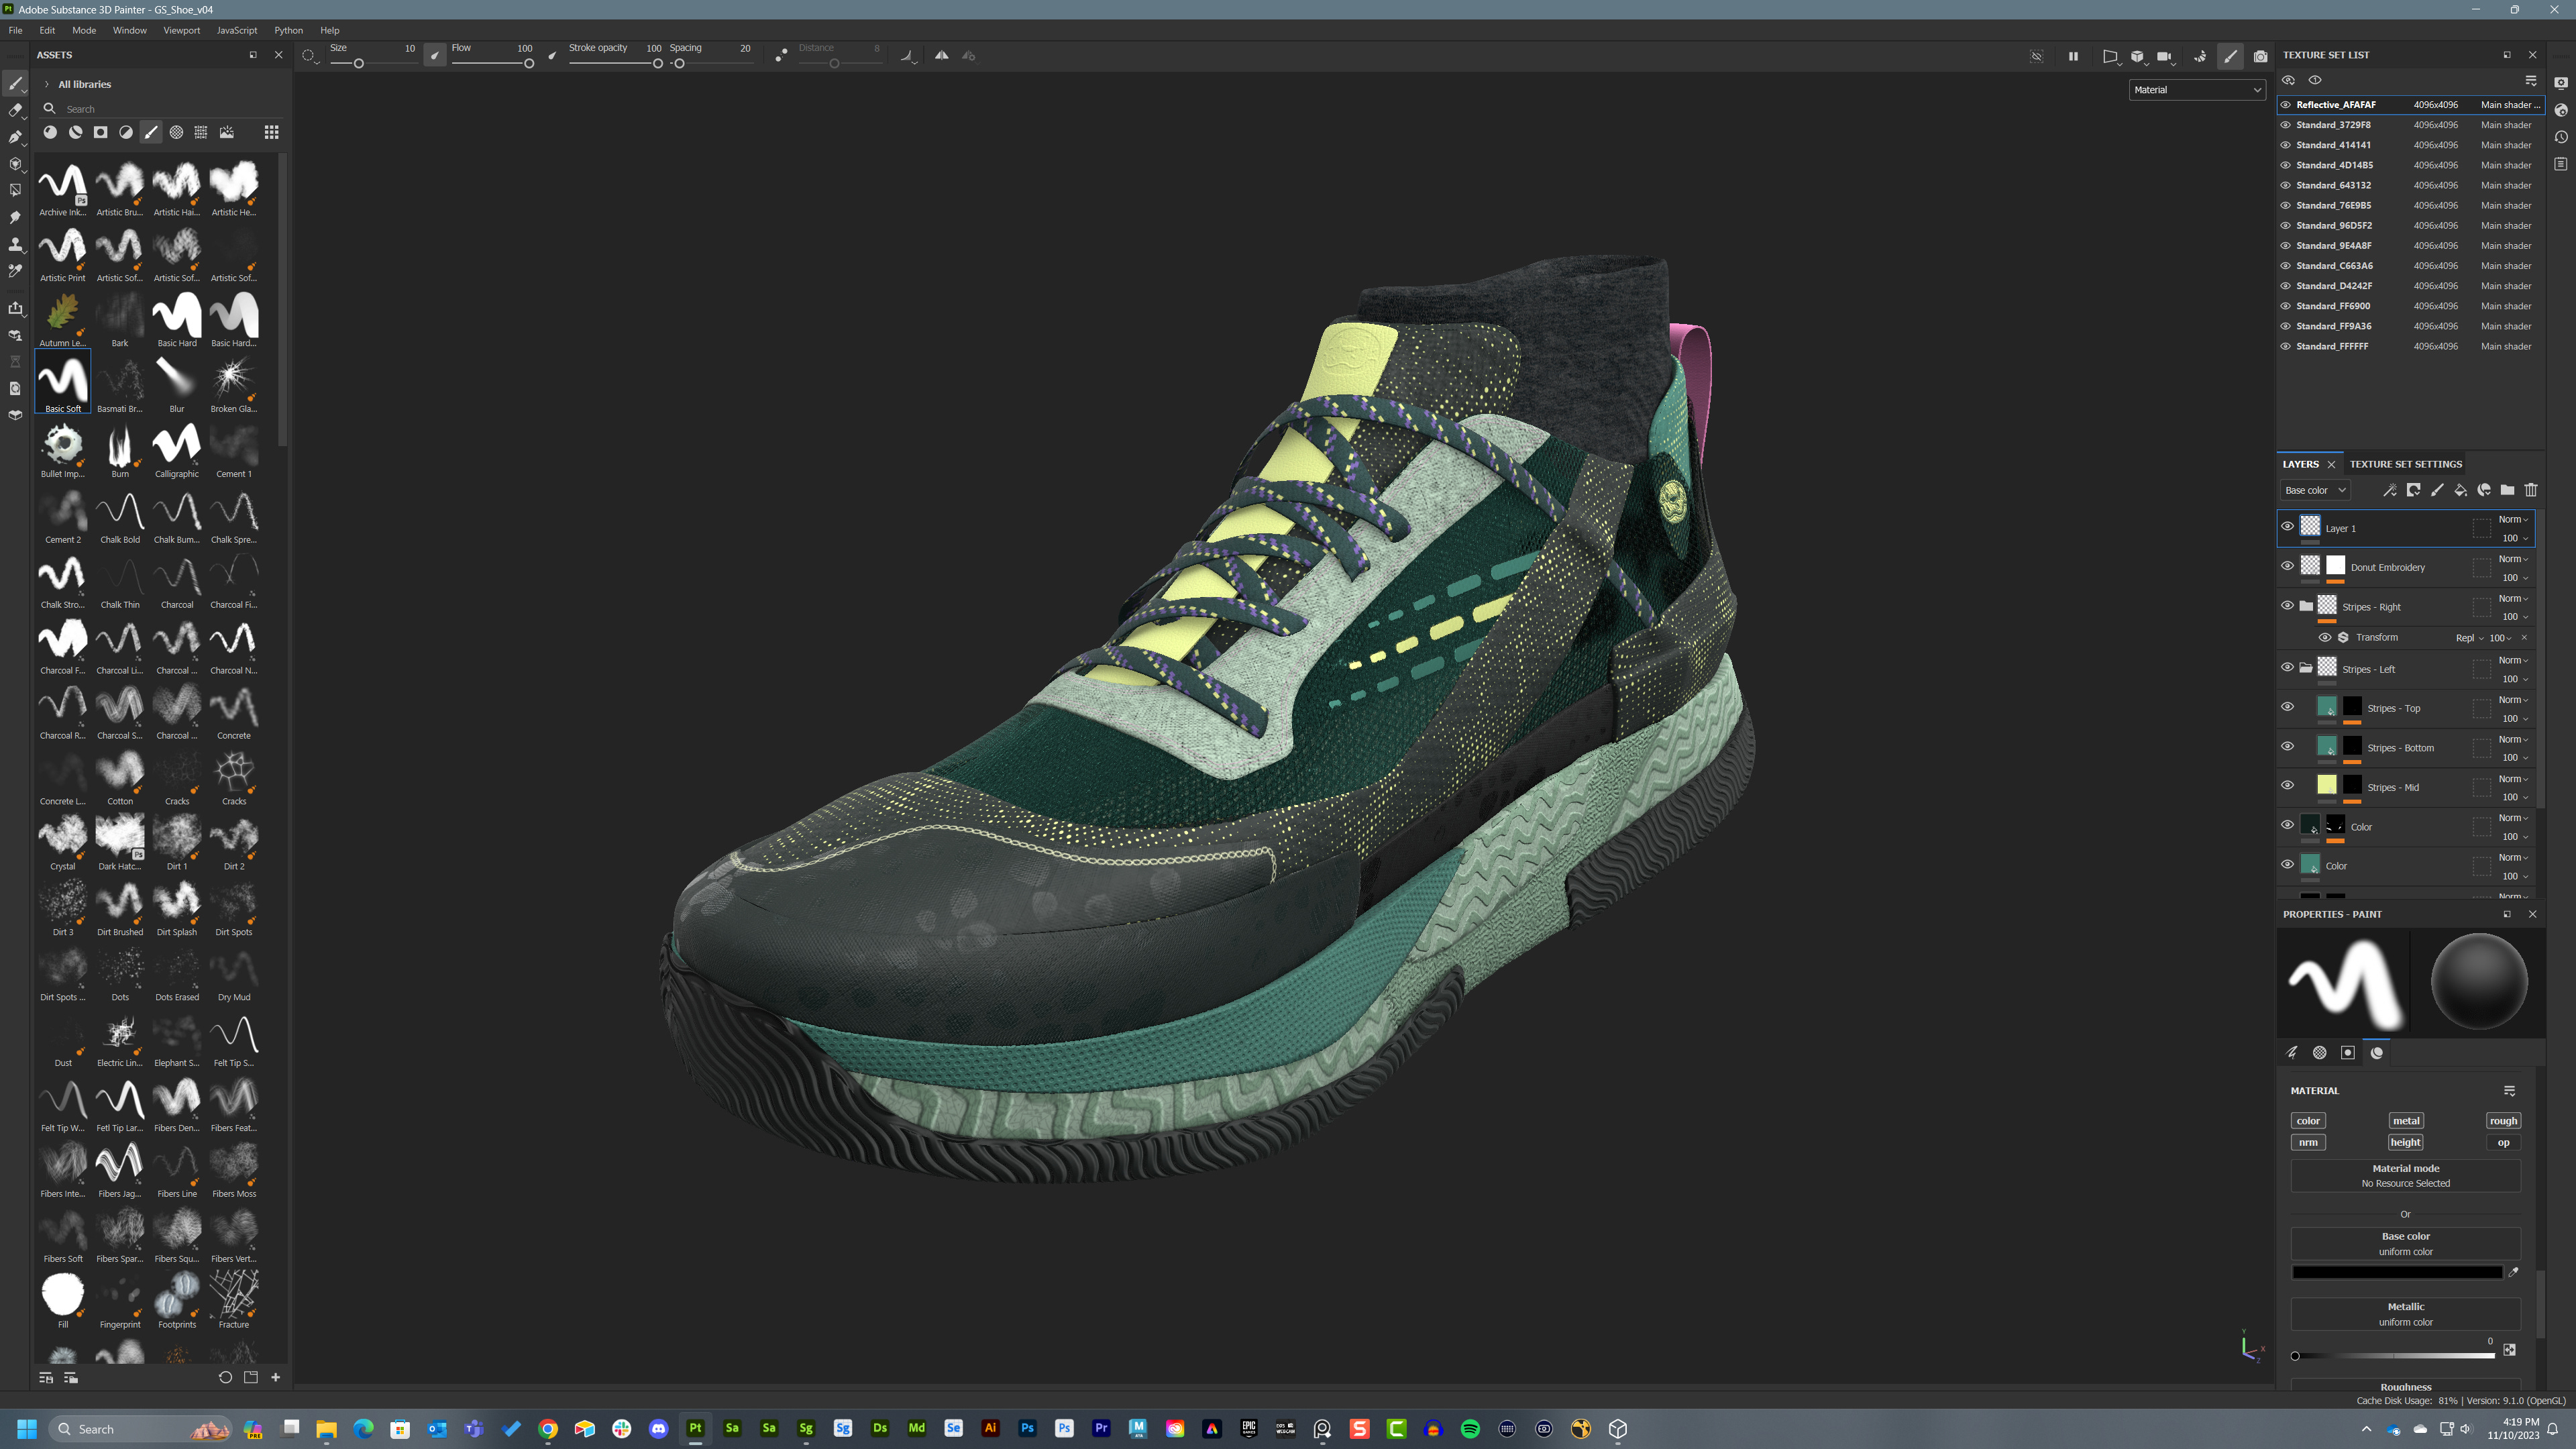This screenshot has width=2576, height=1449.
Task: Select the Polygon Fill tool
Action: coord(15,190)
